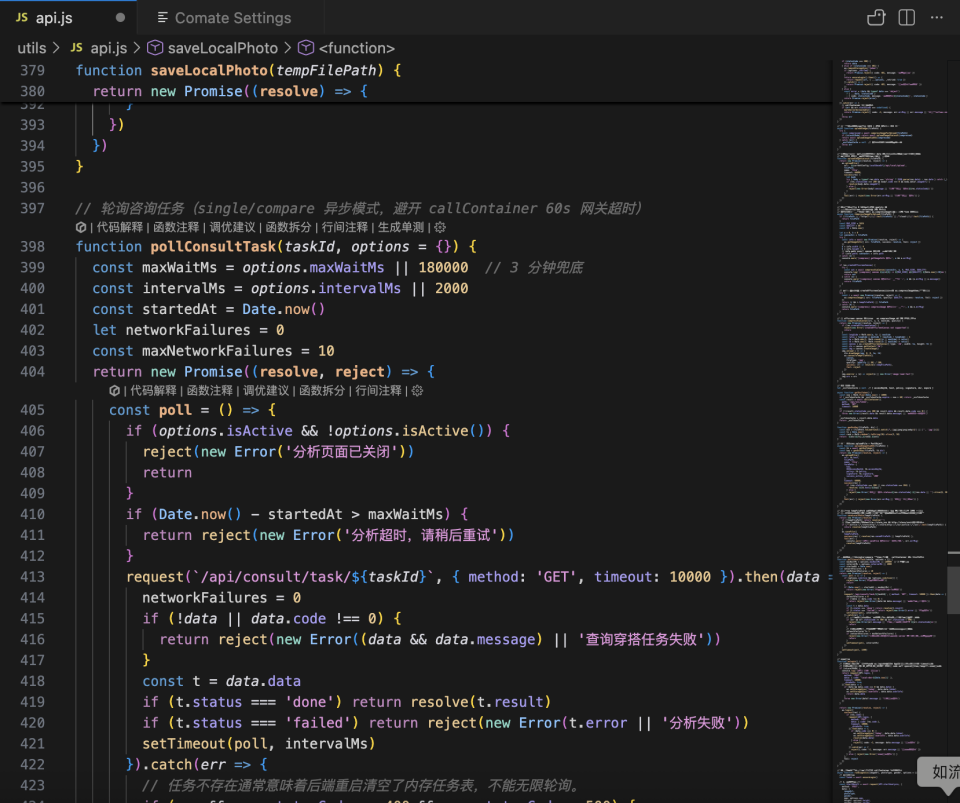Click Comate hexagon icon above const poll
This screenshot has width=960, height=803.
[x=114, y=390]
